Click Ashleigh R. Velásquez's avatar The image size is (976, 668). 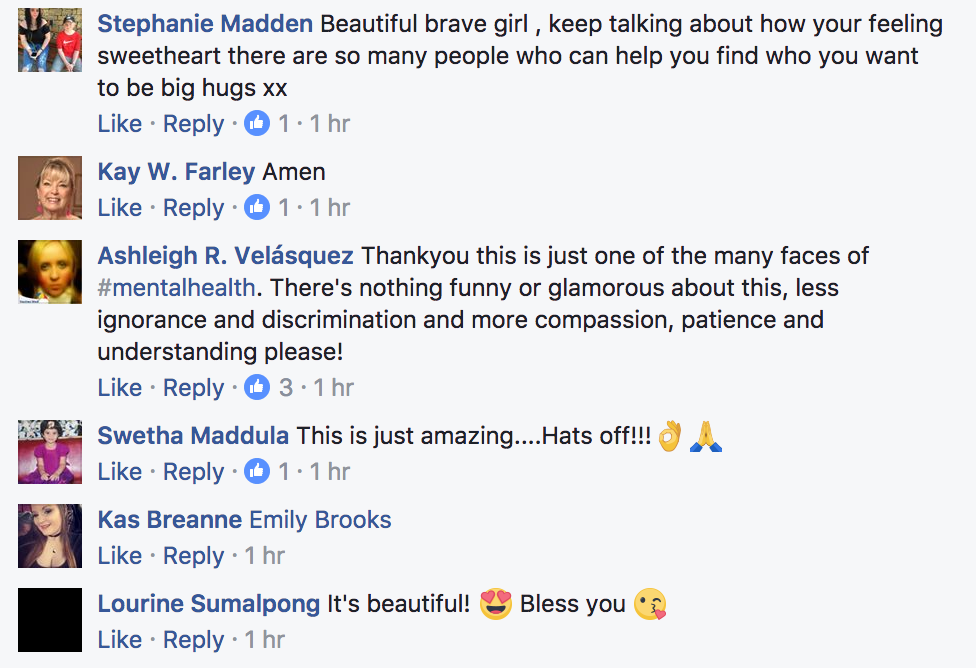point(50,272)
